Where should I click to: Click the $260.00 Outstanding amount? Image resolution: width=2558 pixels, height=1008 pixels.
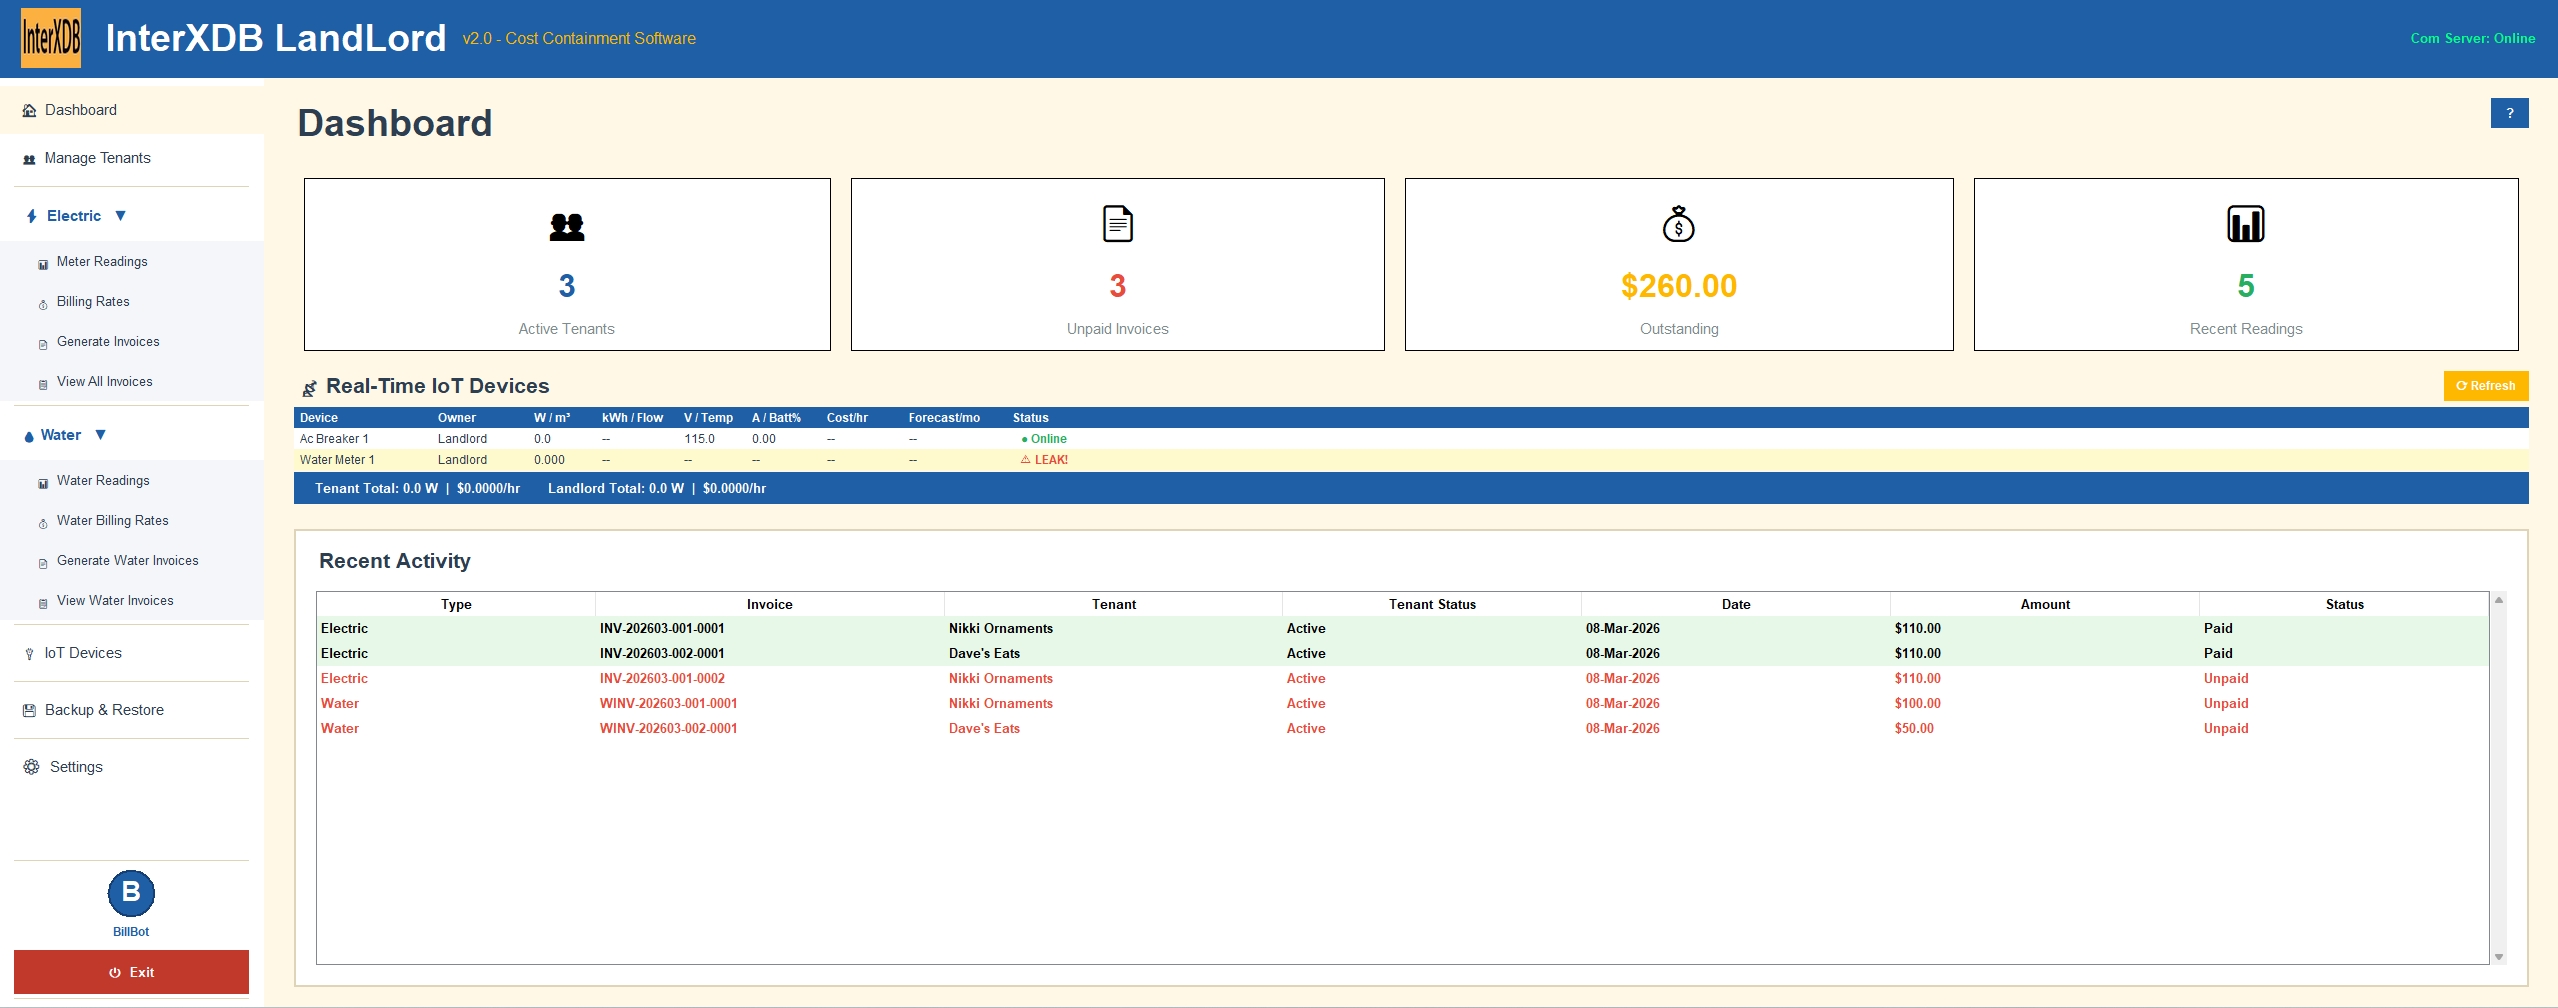(x=1679, y=286)
